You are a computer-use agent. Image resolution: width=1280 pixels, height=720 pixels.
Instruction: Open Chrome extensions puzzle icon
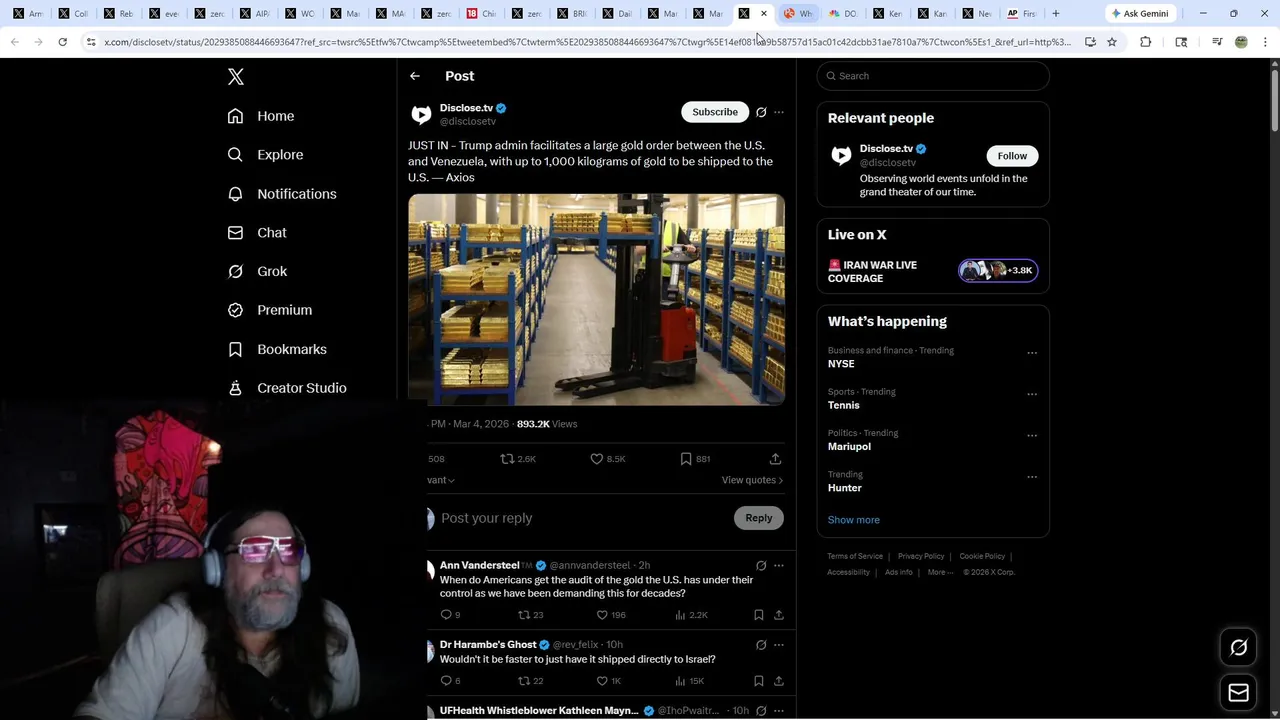(1146, 42)
